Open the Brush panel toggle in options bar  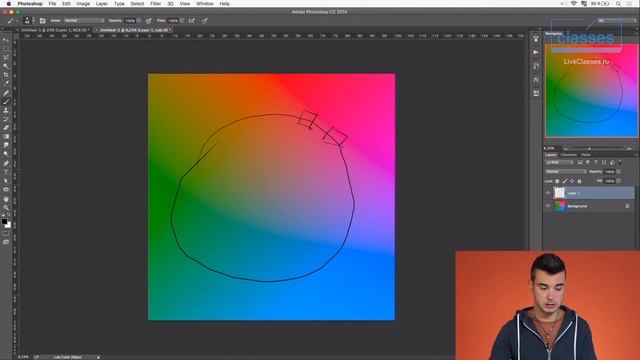[42, 20]
